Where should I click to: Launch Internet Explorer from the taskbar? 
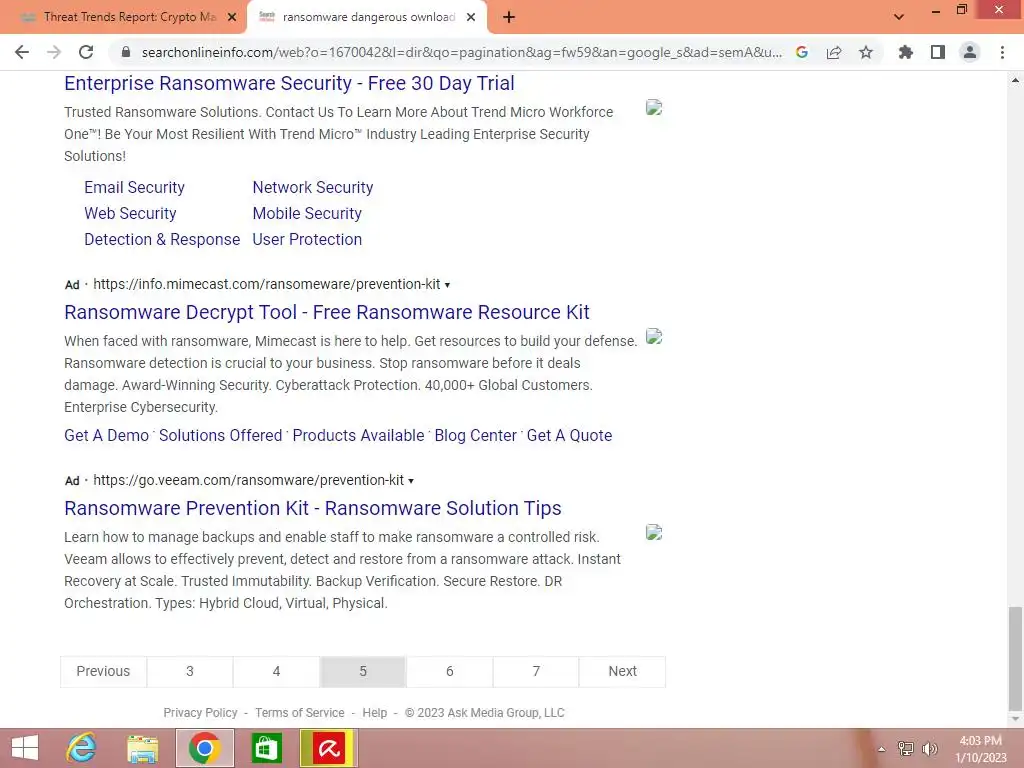pyautogui.click(x=82, y=748)
